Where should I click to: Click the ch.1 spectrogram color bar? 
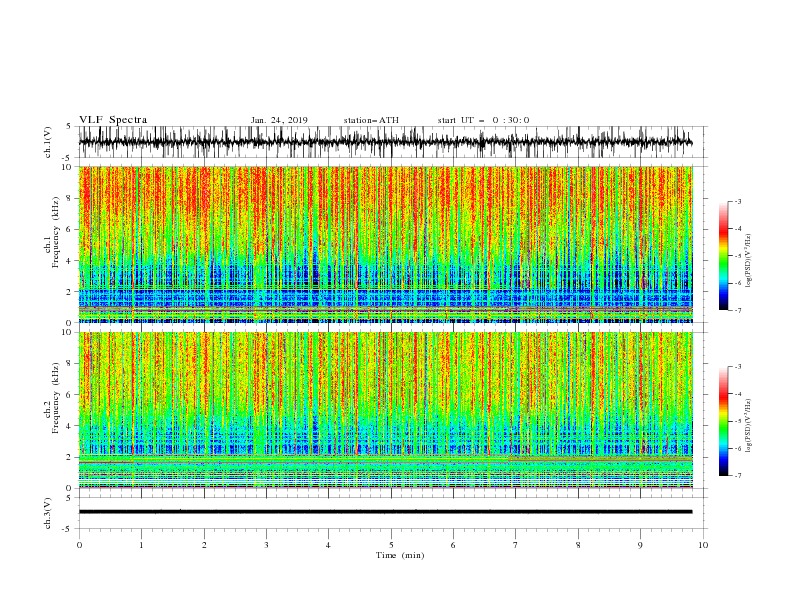[x=723, y=256]
